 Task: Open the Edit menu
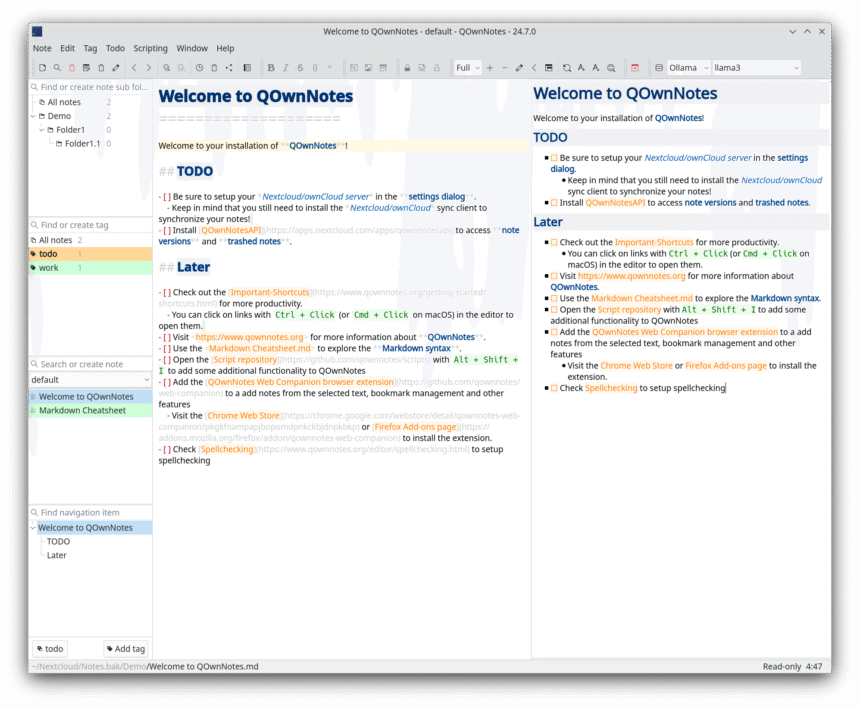67,48
